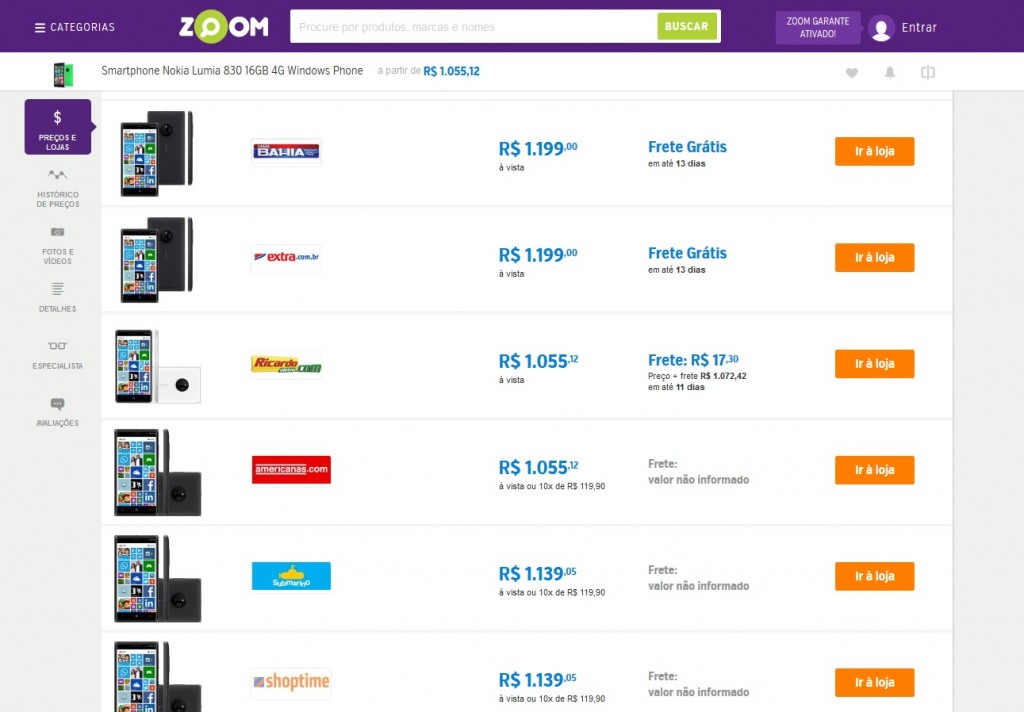This screenshot has height=712, width=1024.
Task: Open the compare products icon
Action: (928, 73)
